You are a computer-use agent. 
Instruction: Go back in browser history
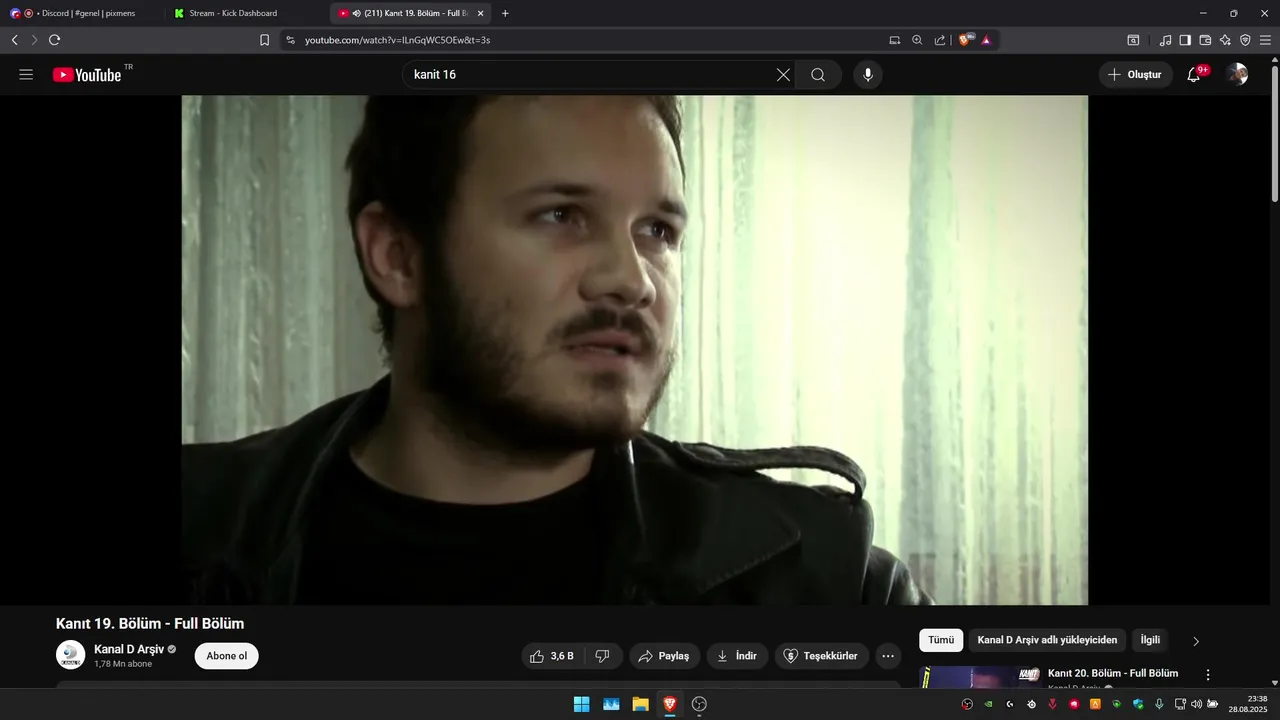(14, 40)
